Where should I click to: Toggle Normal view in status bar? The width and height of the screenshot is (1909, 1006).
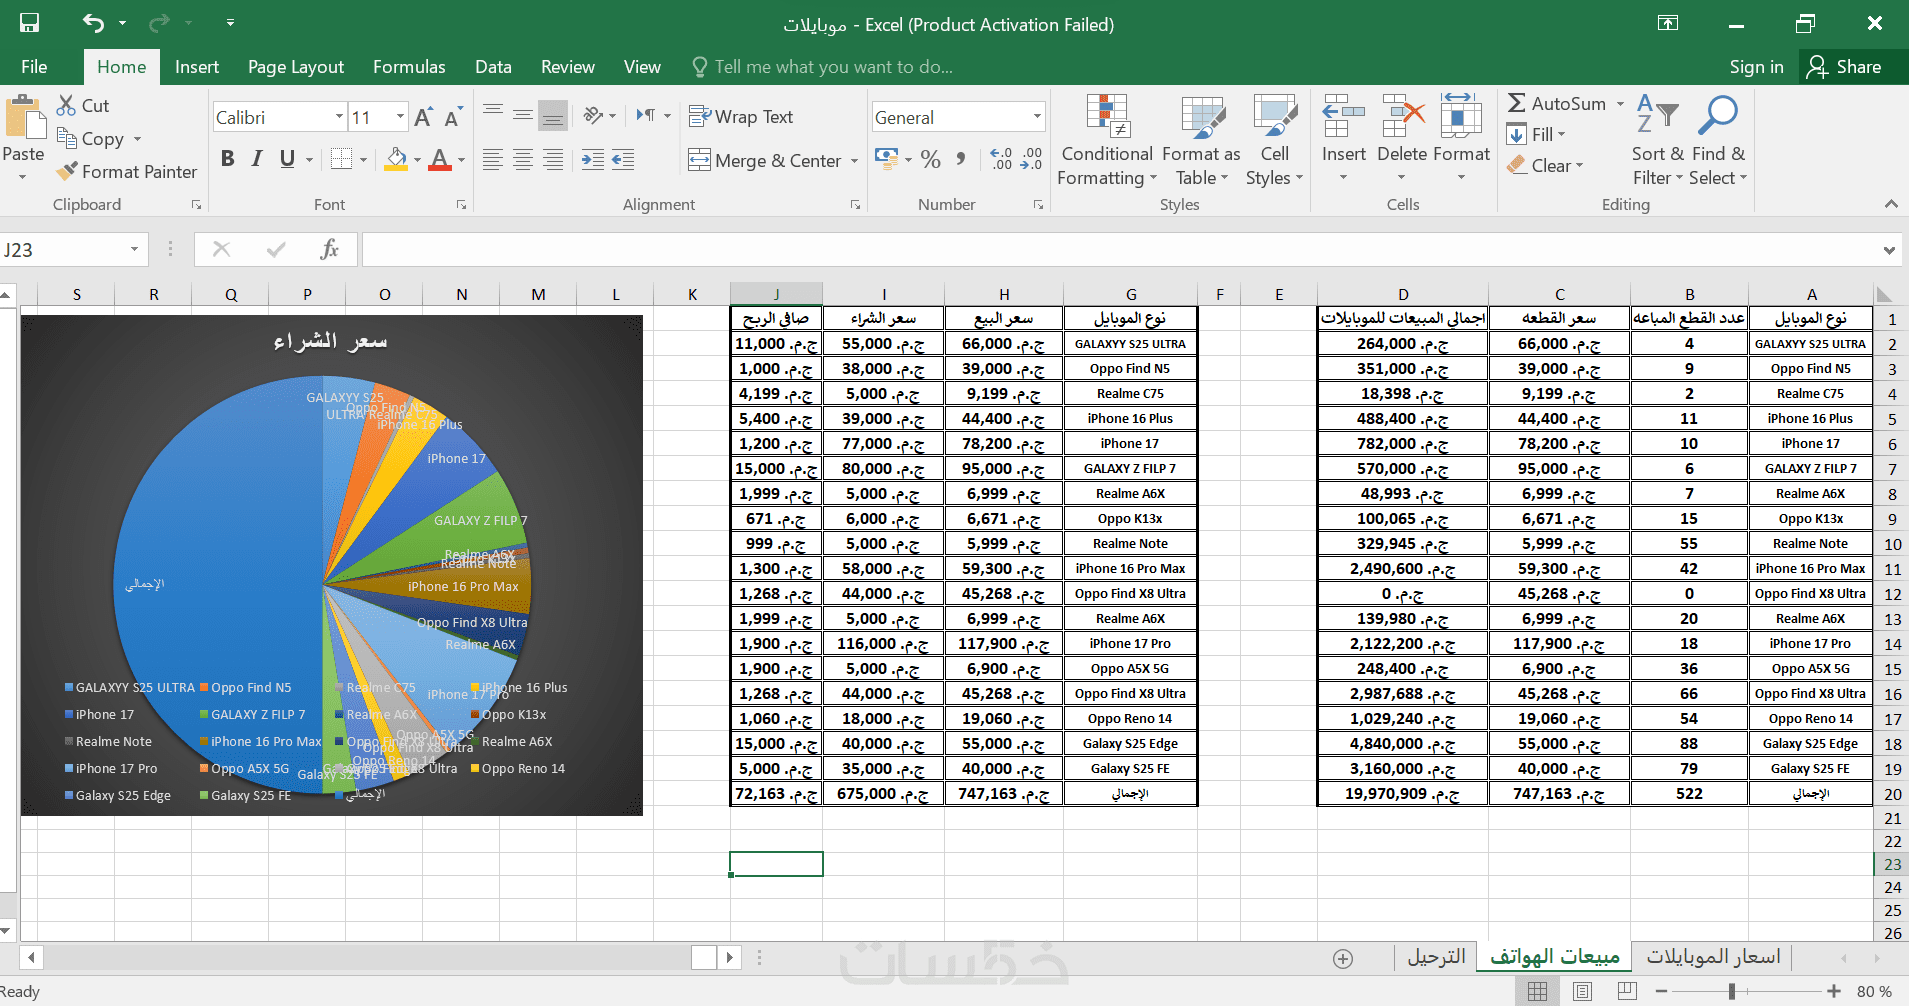(x=1537, y=991)
